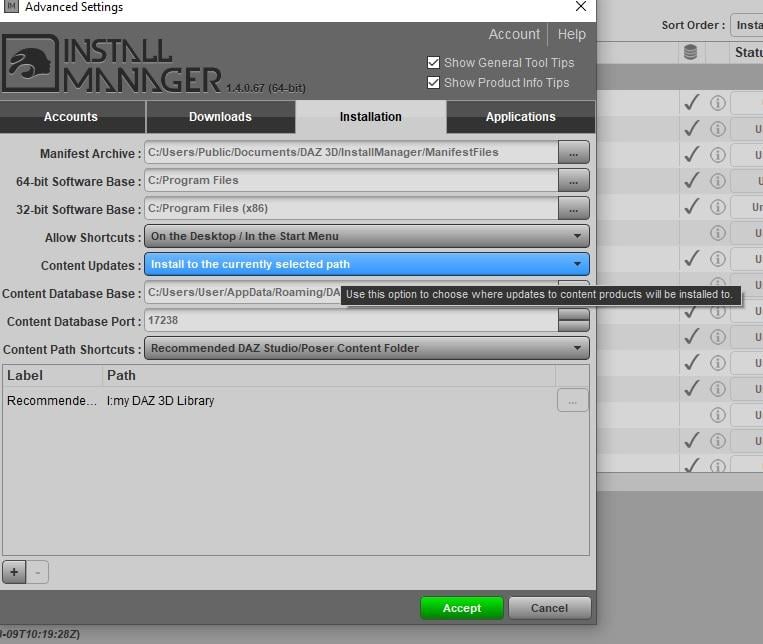This screenshot has width=763, height=644.
Task: Add a new content path with plus button
Action: pyautogui.click(x=14, y=572)
